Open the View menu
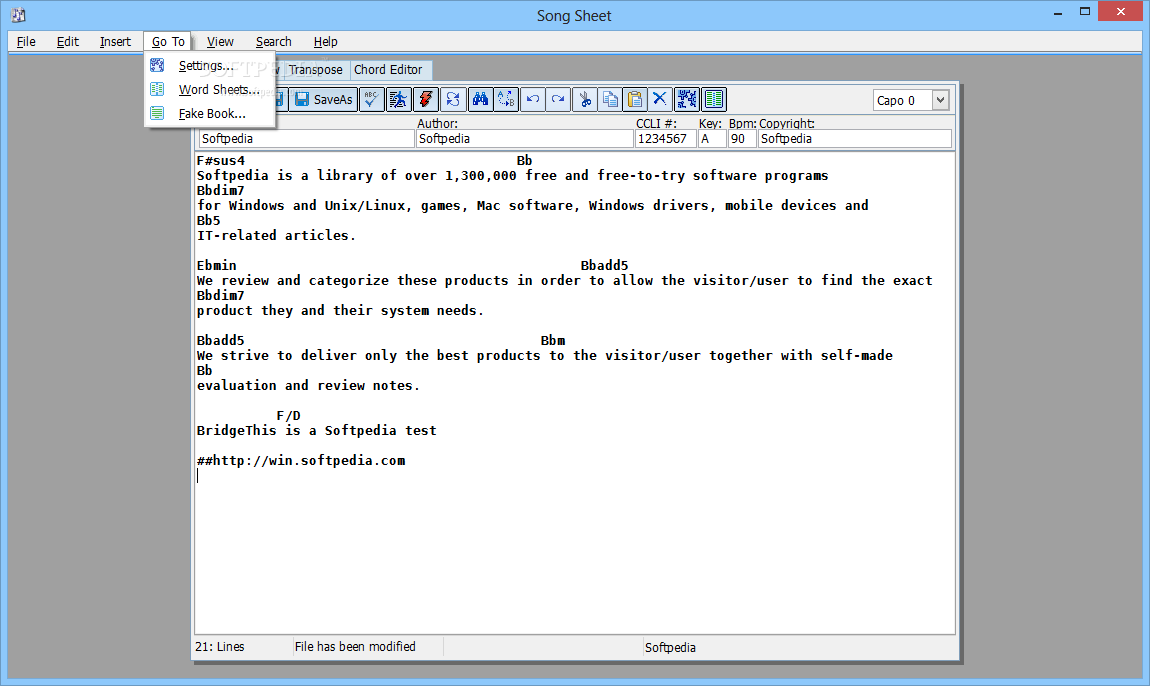The image size is (1150, 686). point(220,42)
